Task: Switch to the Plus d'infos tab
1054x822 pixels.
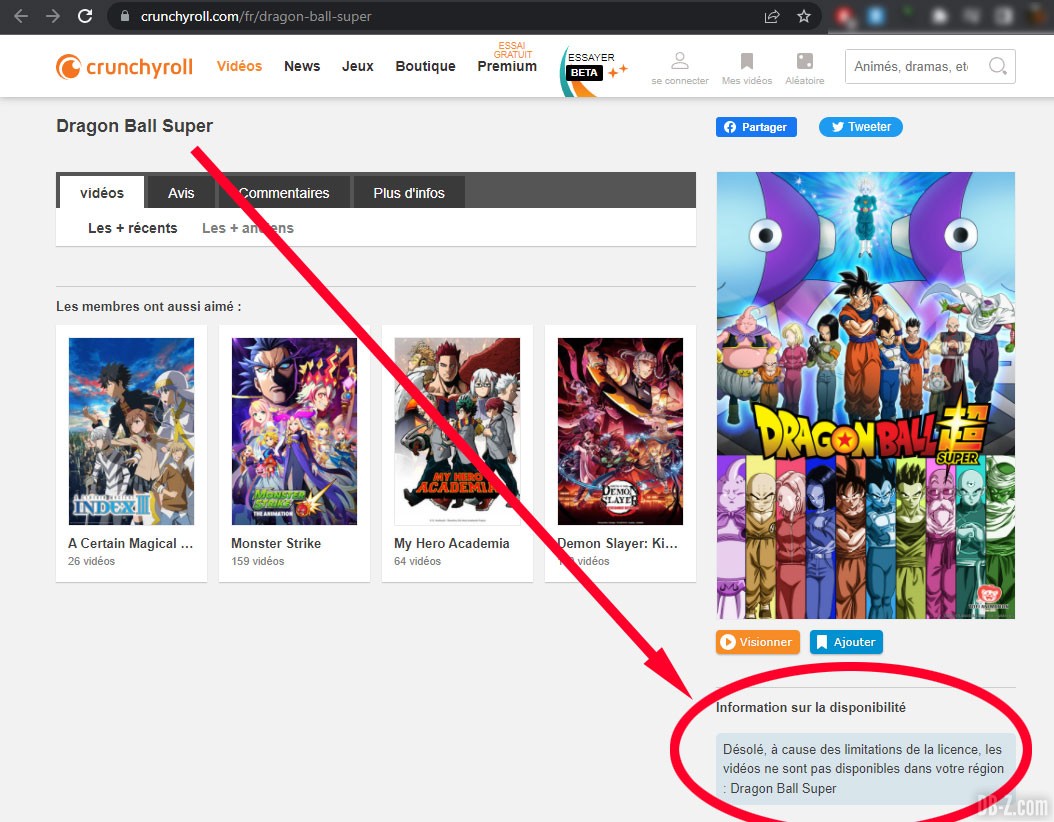Action: coord(409,193)
